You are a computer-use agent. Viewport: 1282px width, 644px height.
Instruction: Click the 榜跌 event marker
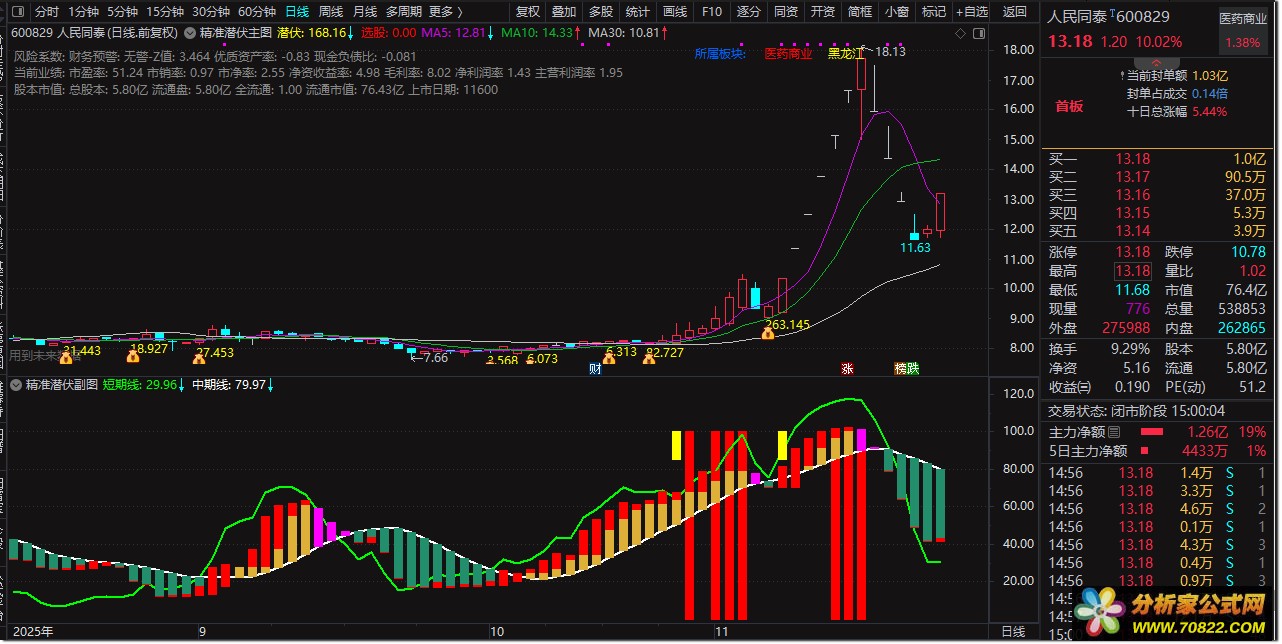pyautogui.click(x=906, y=369)
